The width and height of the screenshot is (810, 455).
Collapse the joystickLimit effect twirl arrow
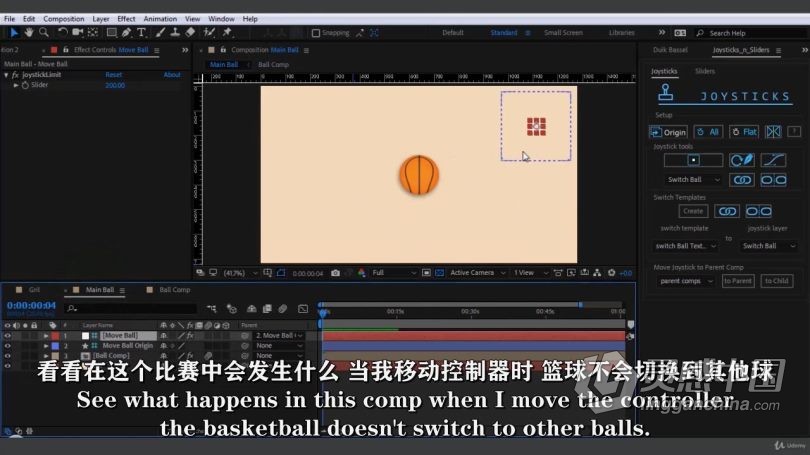point(6,75)
